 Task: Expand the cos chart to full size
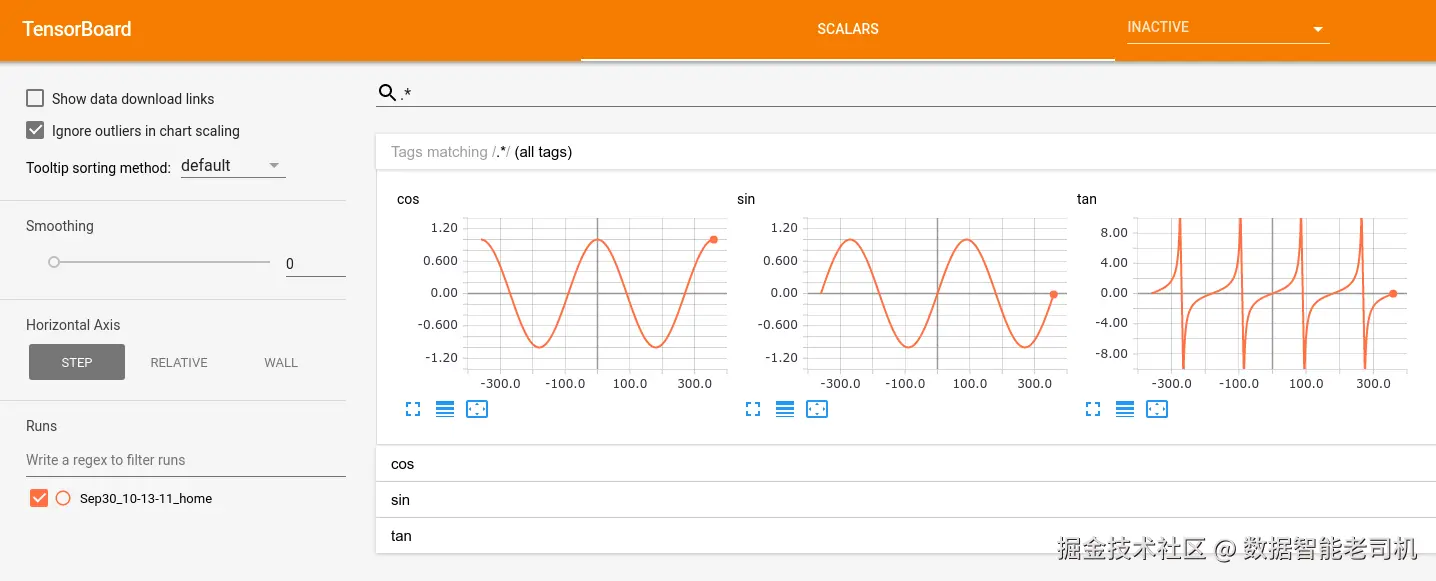(413, 409)
